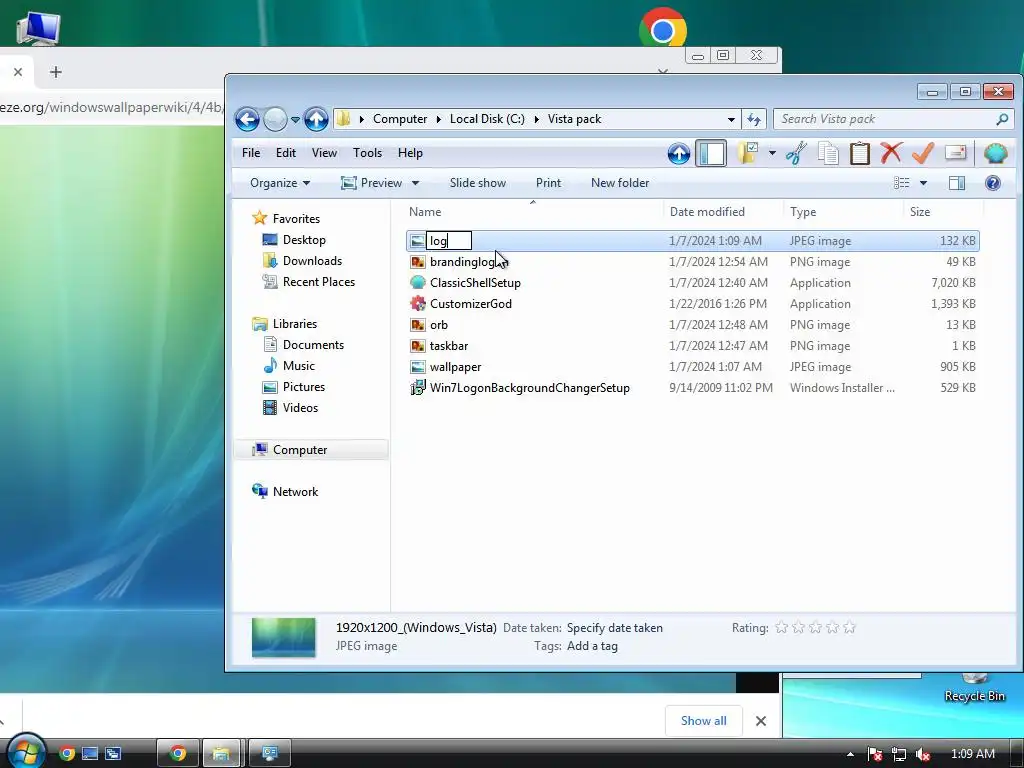
Task: Click the Print command
Action: coord(548,183)
